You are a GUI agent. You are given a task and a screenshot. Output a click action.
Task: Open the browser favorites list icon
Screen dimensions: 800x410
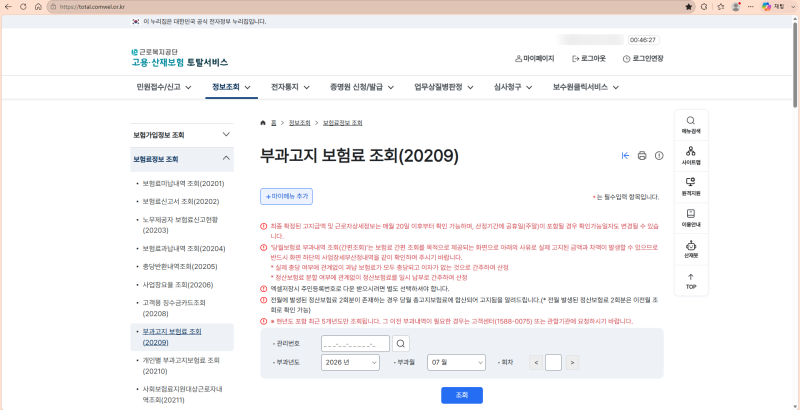point(720,7)
